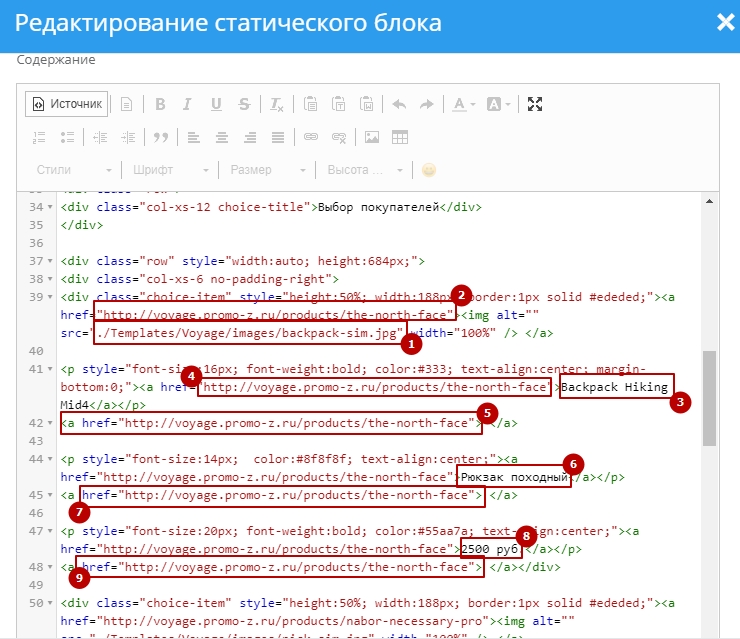Click the Underline formatting icon
740x639 pixels.
(216, 104)
